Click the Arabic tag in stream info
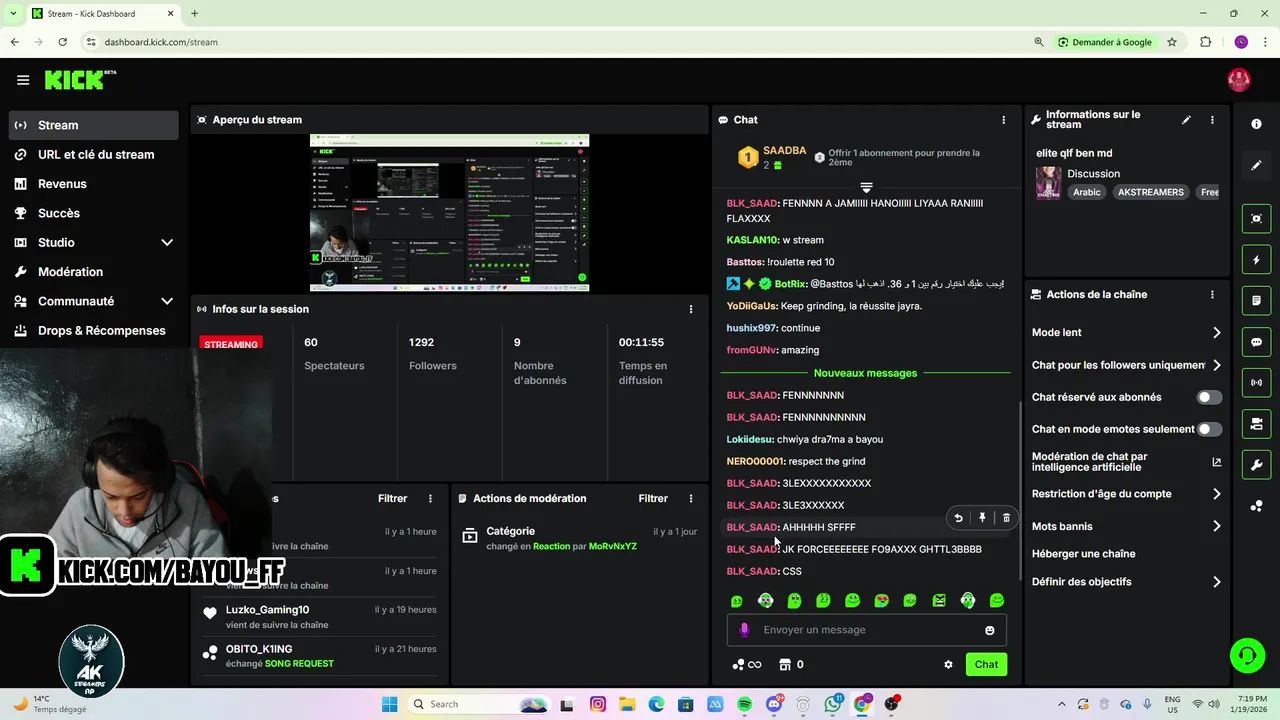Image resolution: width=1280 pixels, height=720 pixels. point(1087,192)
